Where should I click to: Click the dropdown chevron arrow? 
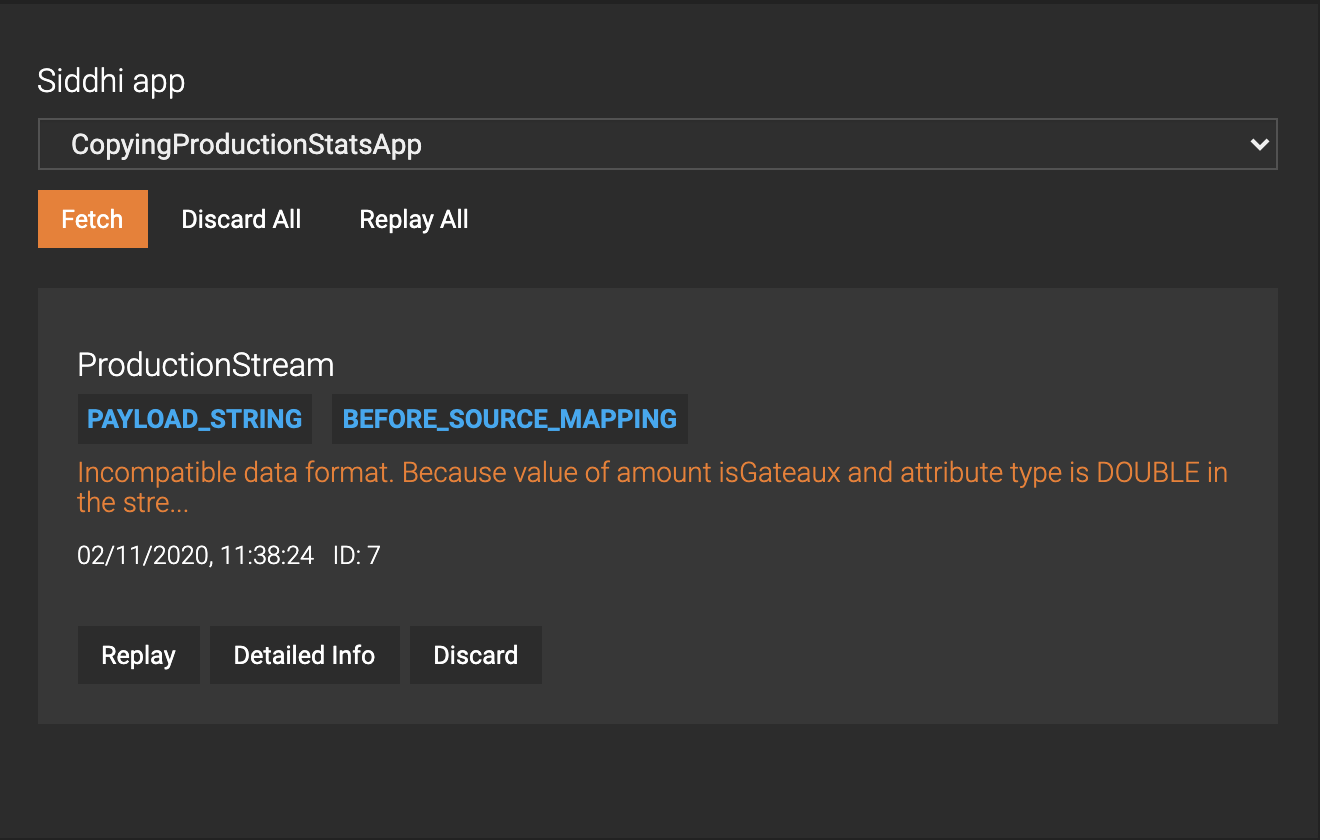coord(1259,145)
